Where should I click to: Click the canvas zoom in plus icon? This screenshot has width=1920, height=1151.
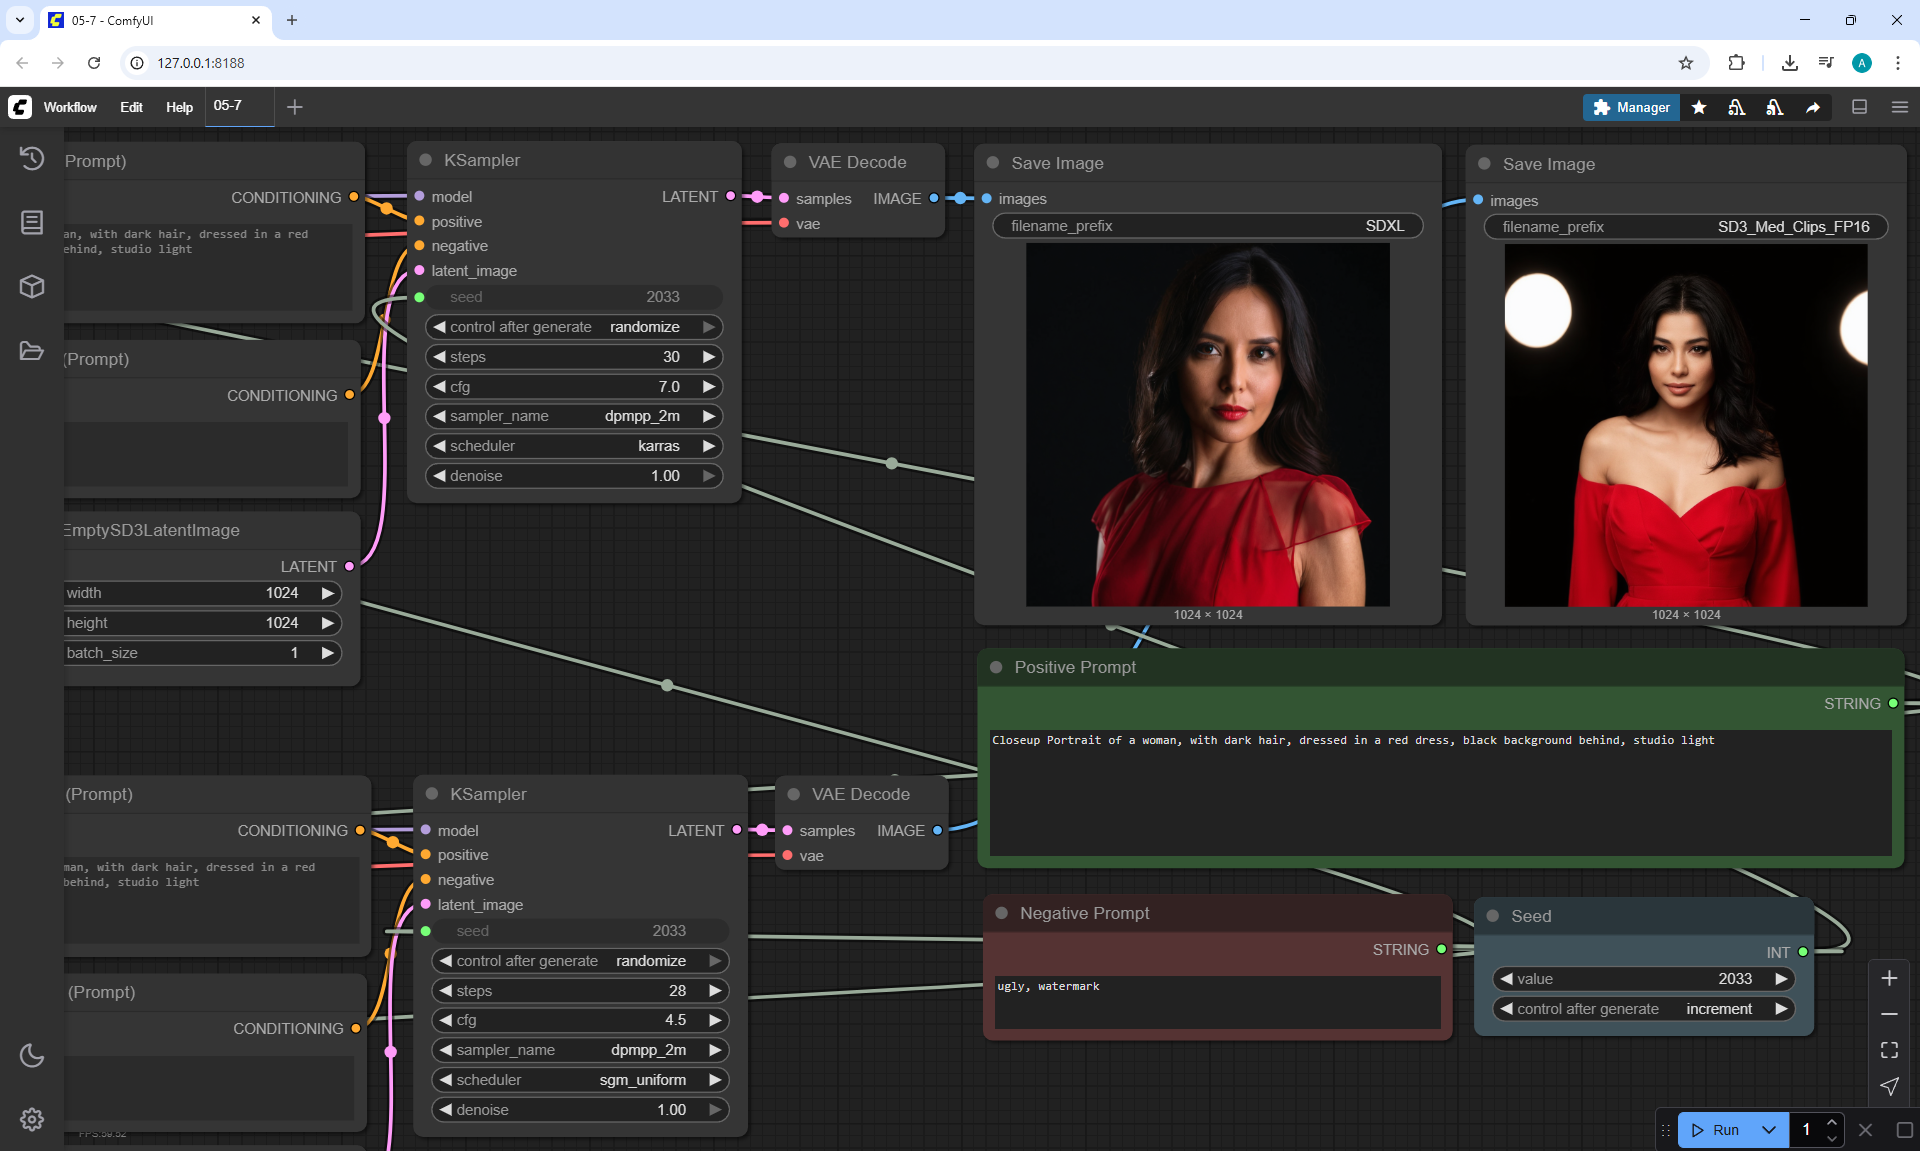pos(1889,978)
